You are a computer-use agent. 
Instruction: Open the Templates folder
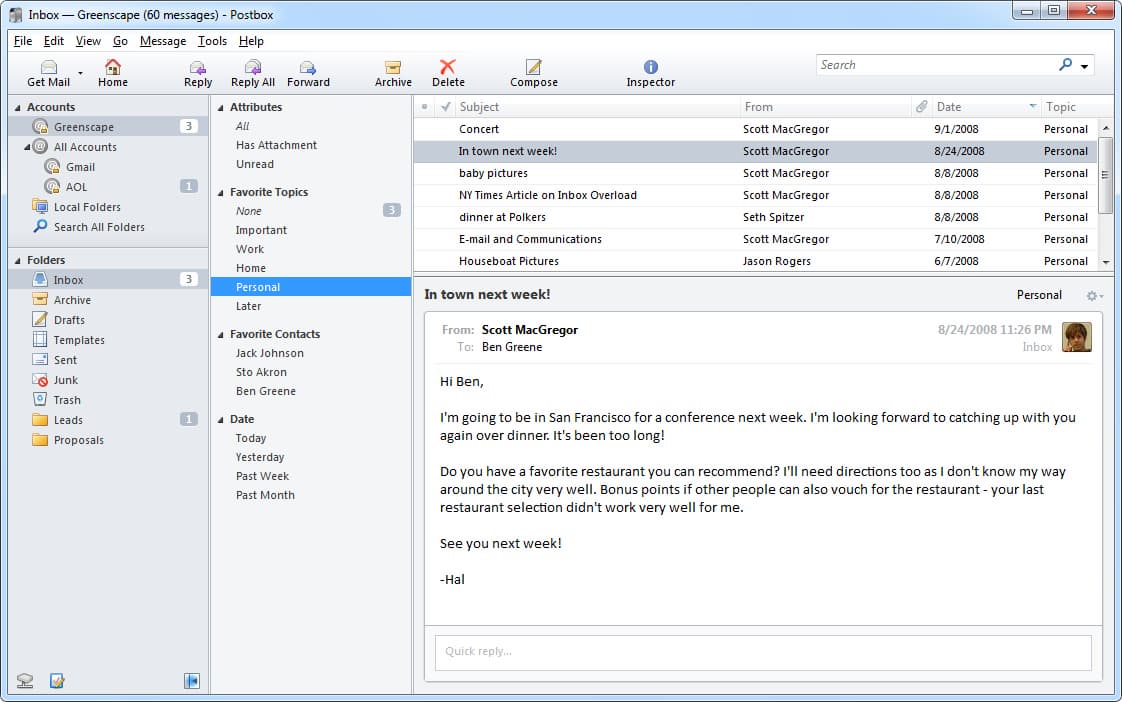coord(107,340)
